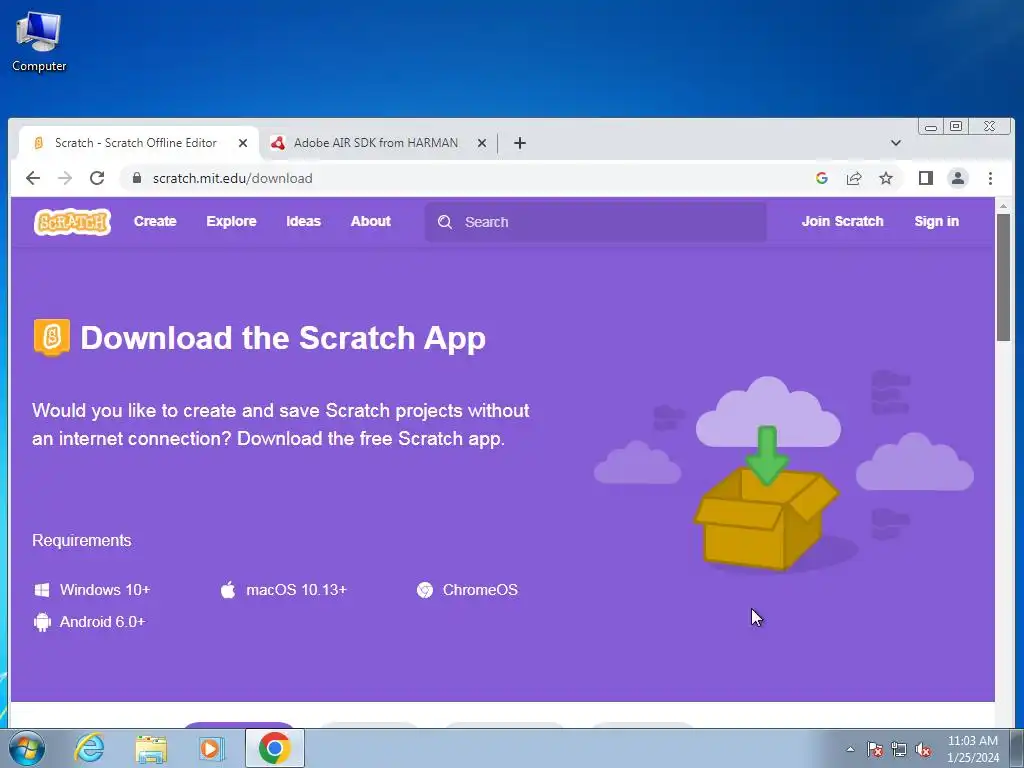Click the taskbar clock showing 11:03 AM
This screenshot has width=1024, height=768.
click(x=973, y=749)
